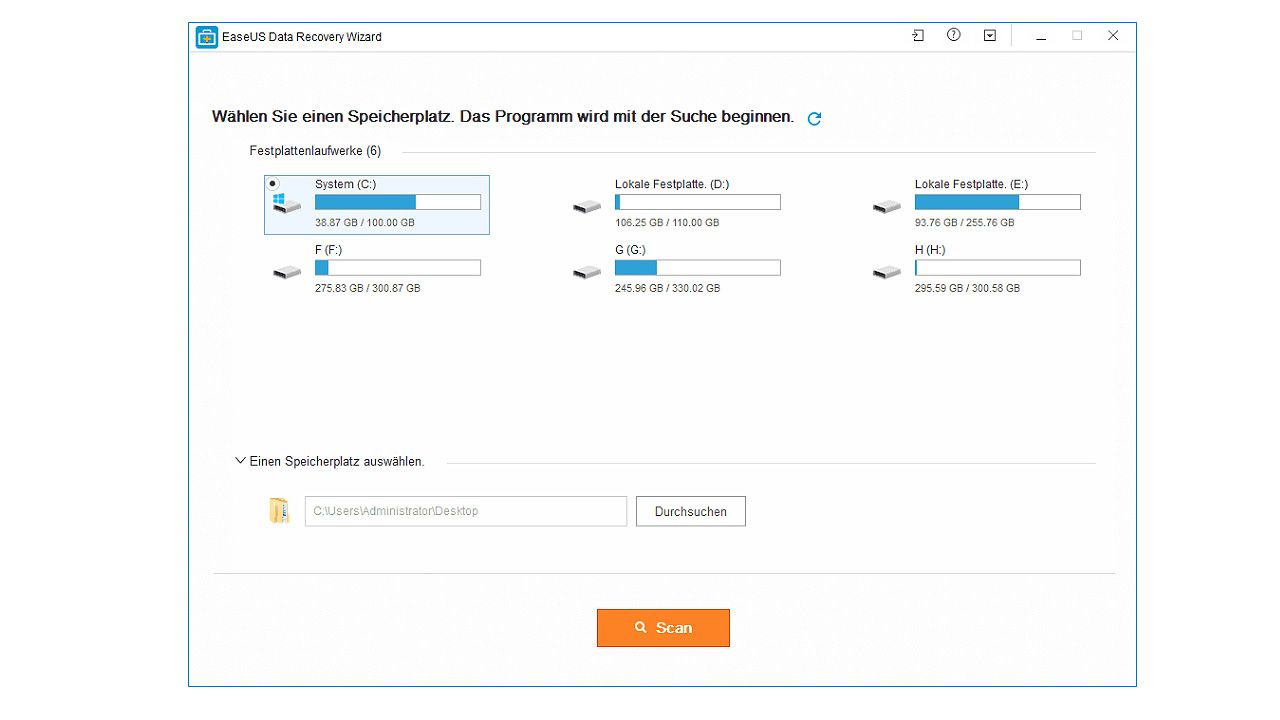The image size is (1280, 720).
Task: Open the title bar dropdown menu icon
Action: point(990,35)
